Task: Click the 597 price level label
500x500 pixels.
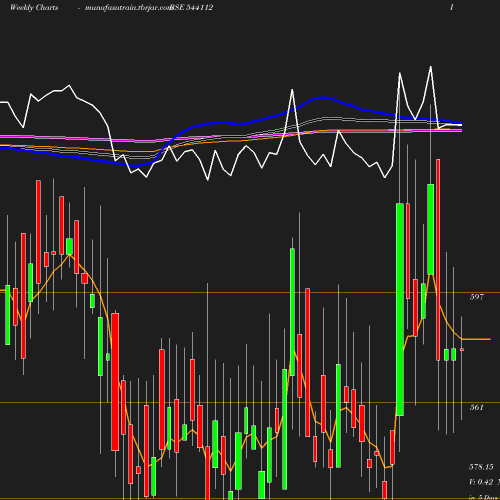Action: 477,297
